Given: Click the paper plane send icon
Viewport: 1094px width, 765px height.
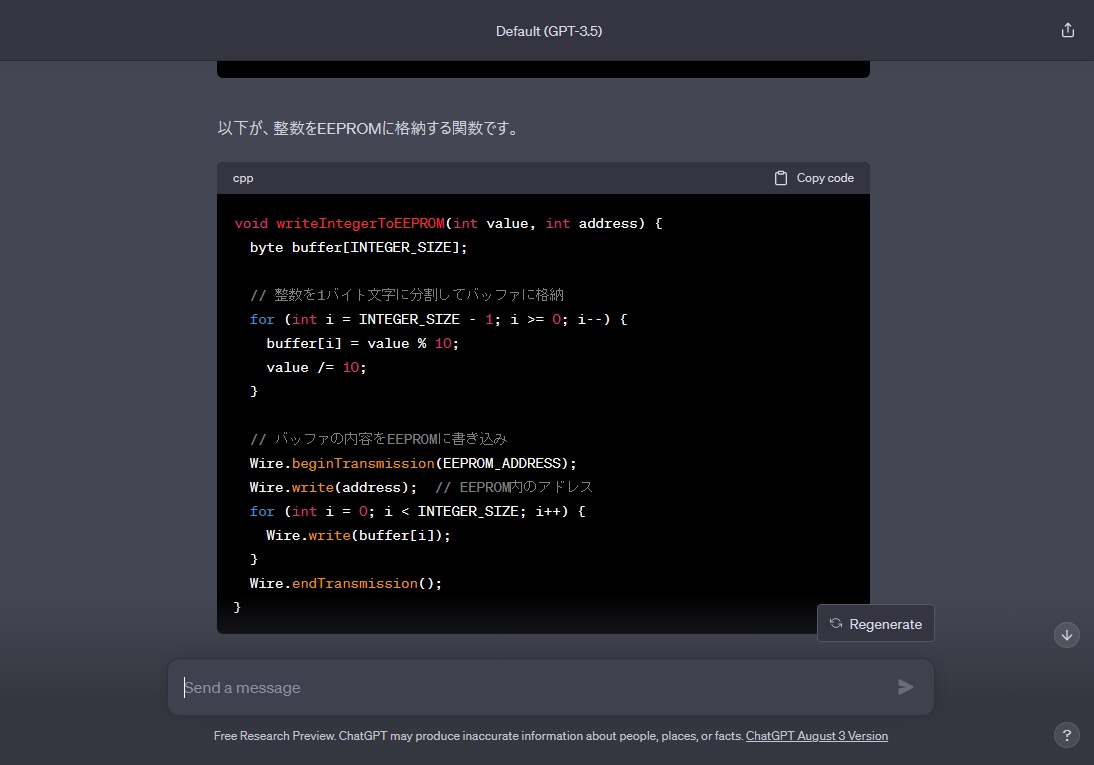Looking at the screenshot, I should click(x=905, y=687).
